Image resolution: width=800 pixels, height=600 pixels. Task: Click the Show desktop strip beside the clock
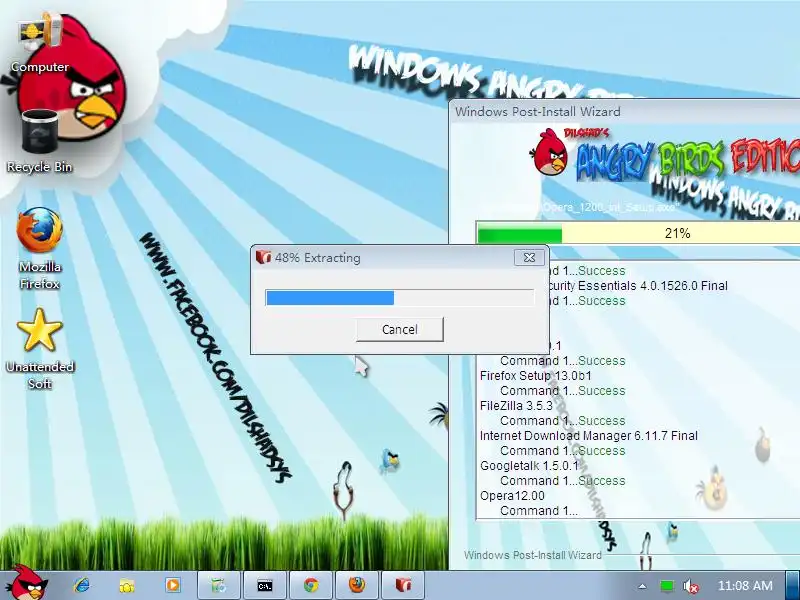[x=793, y=585]
